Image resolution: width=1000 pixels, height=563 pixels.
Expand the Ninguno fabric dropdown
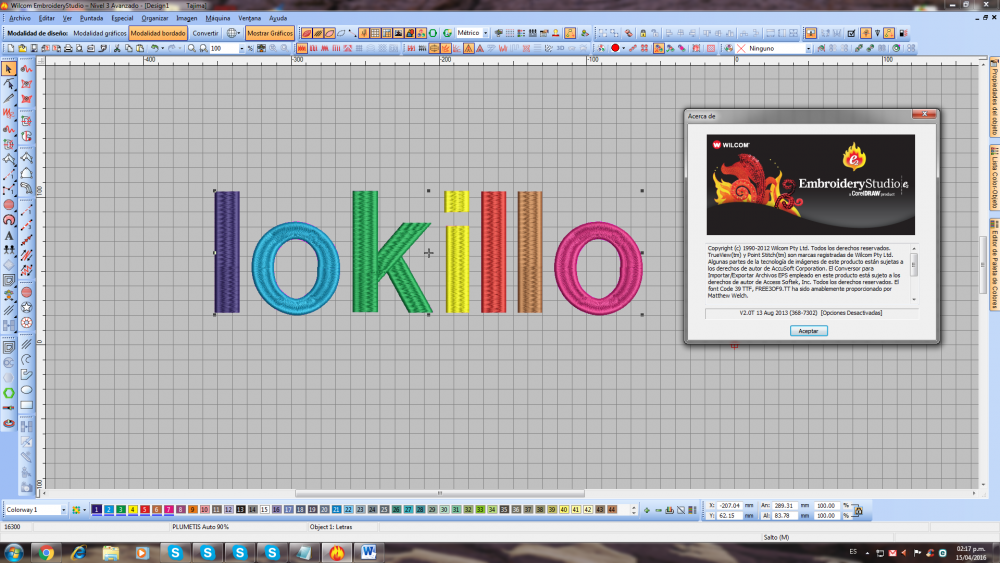click(x=808, y=48)
